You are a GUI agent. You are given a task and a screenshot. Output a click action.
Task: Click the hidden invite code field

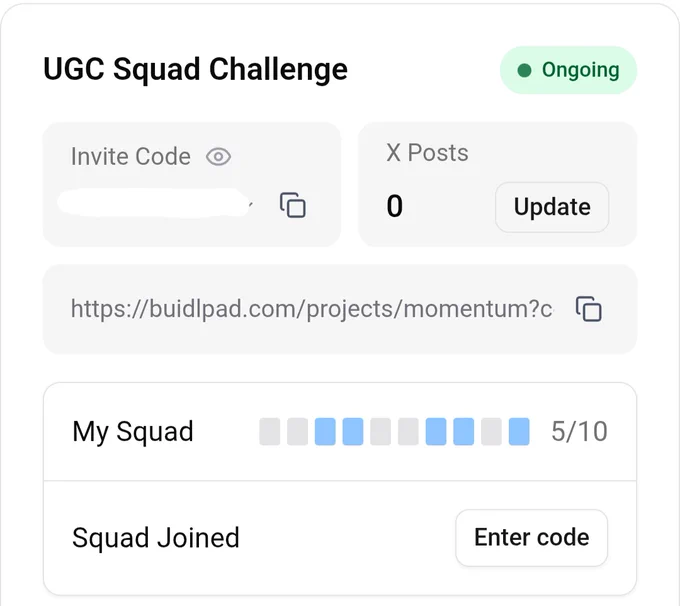click(x=155, y=203)
